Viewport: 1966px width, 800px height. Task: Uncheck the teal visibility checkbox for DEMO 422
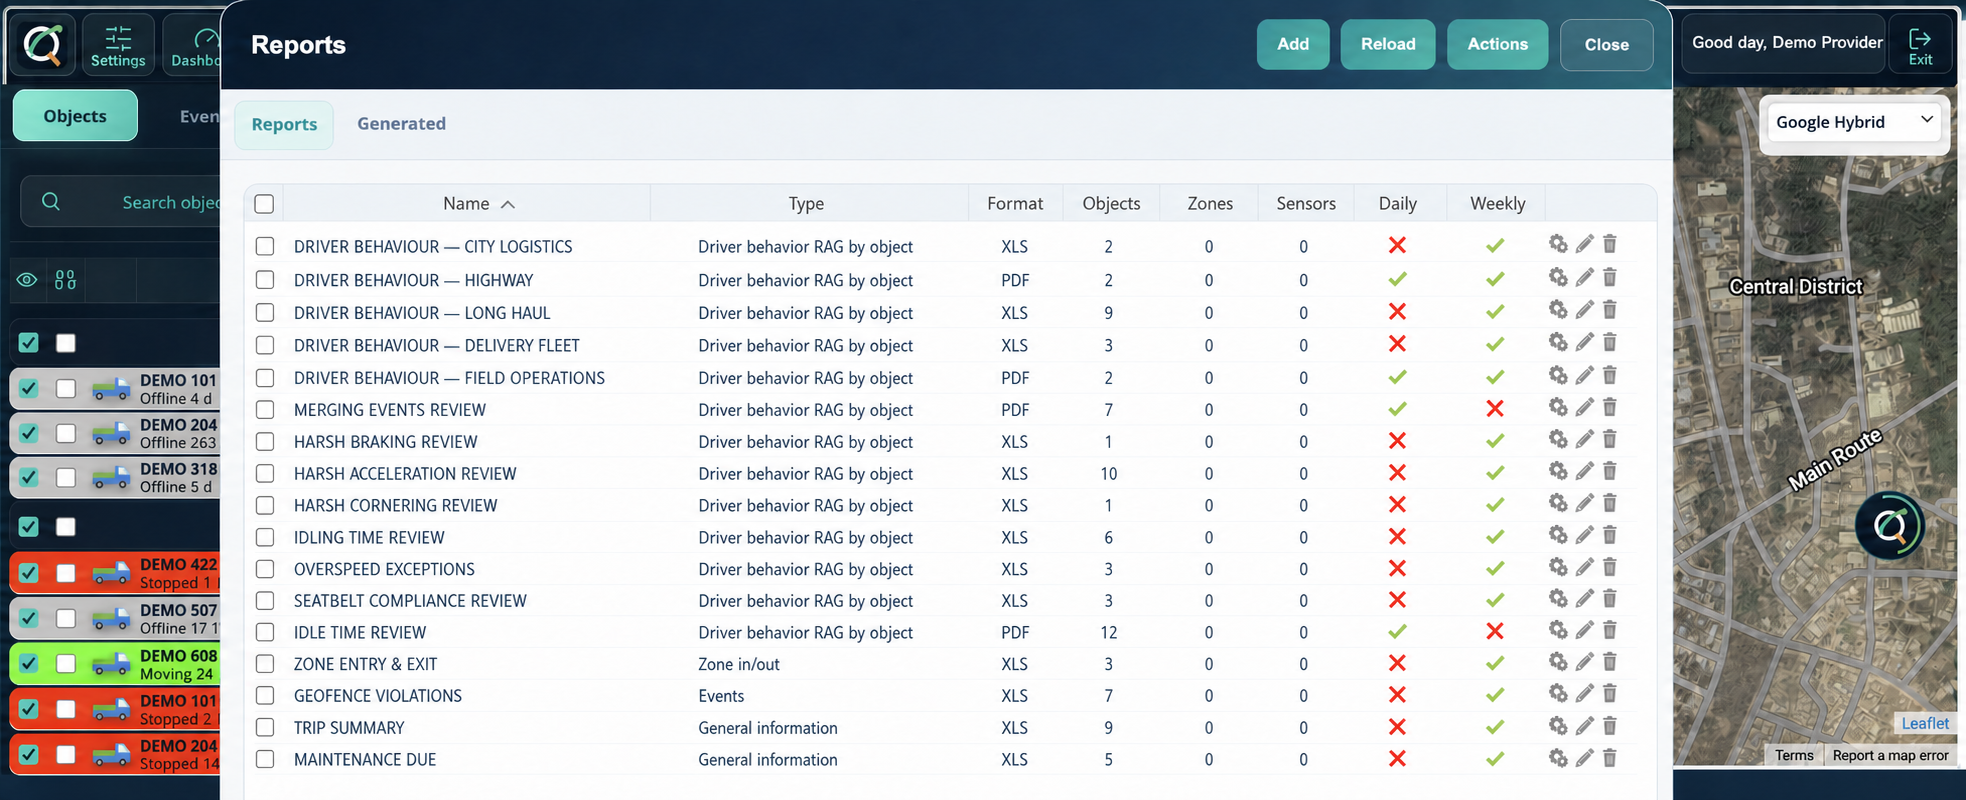[29, 573]
